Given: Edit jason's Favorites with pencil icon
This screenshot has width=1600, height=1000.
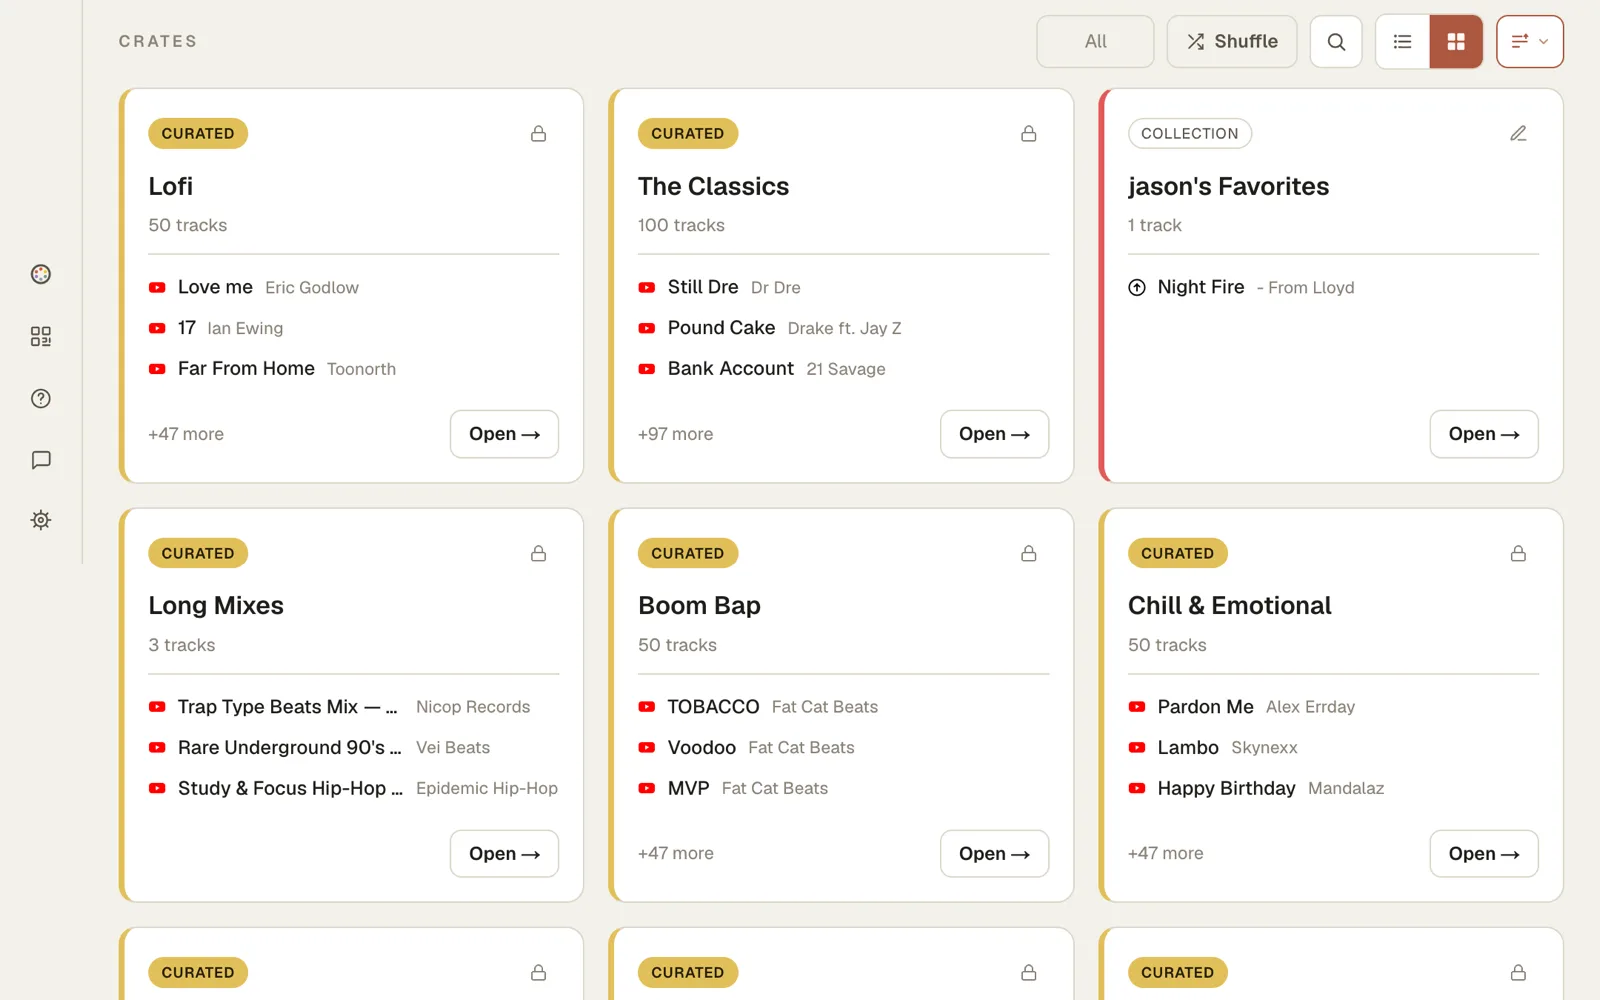Looking at the screenshot, I should coord(1518,133).
